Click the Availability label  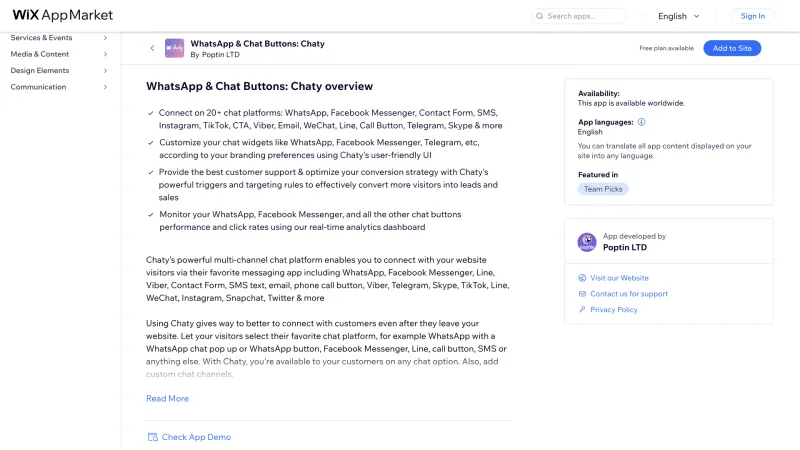(x=598, y=93)
